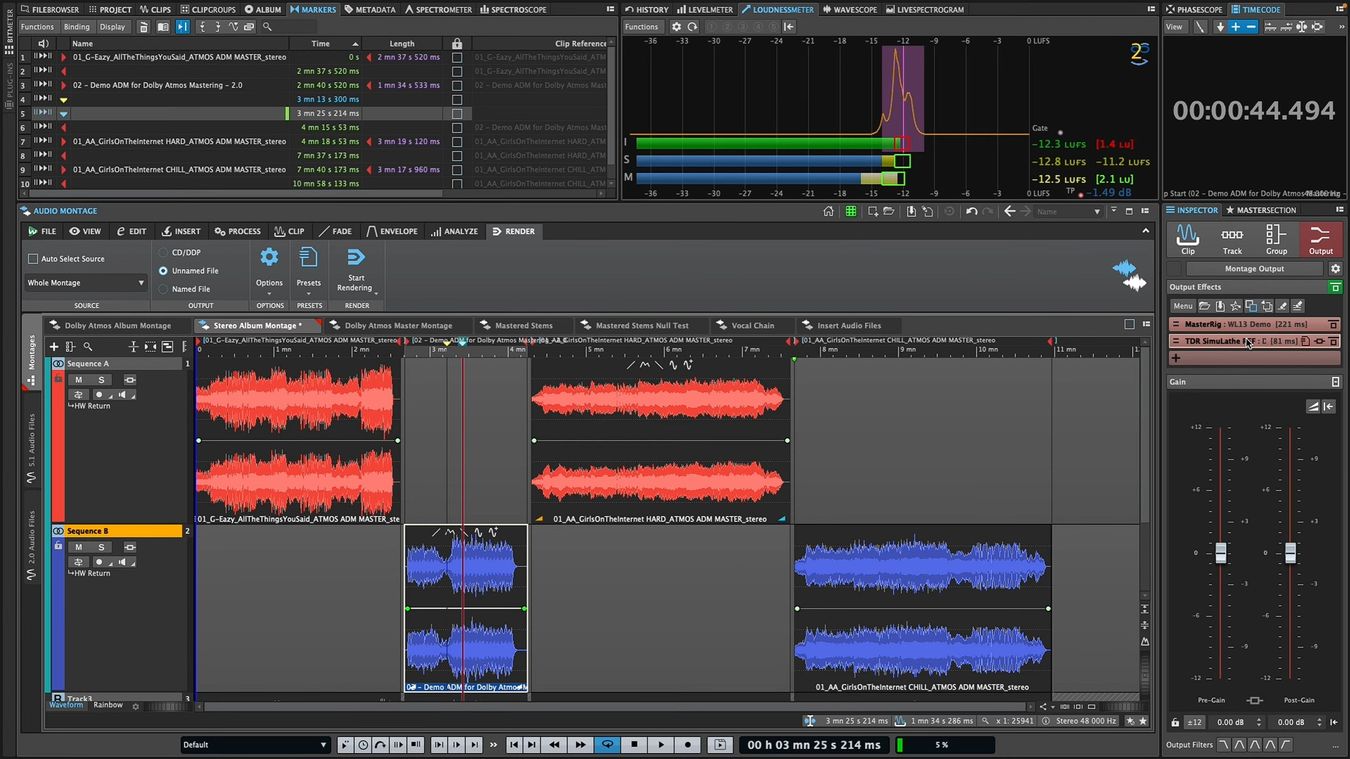Click the Presets icon in the Render ribbon
The image size is (1350, 759).
308,257
